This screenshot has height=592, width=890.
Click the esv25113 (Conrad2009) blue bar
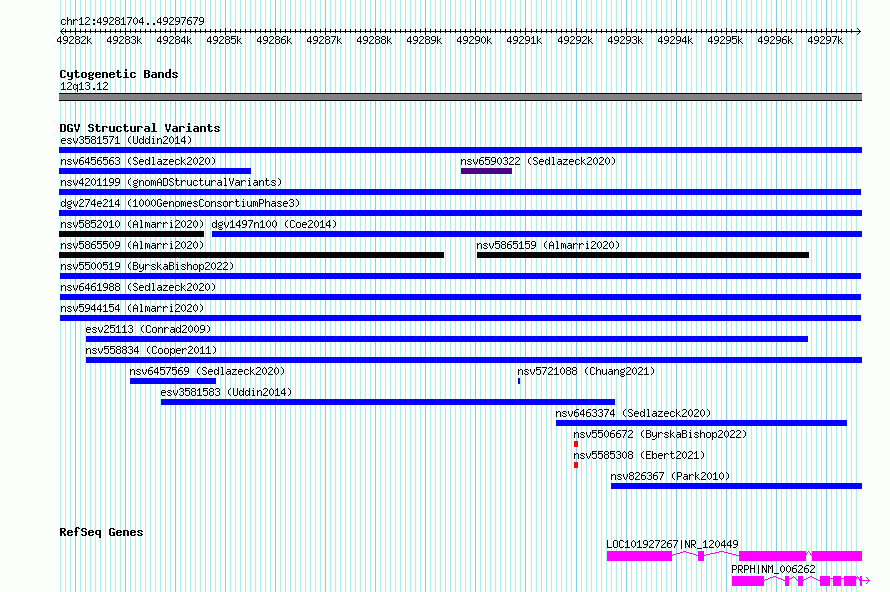[446, 339]
